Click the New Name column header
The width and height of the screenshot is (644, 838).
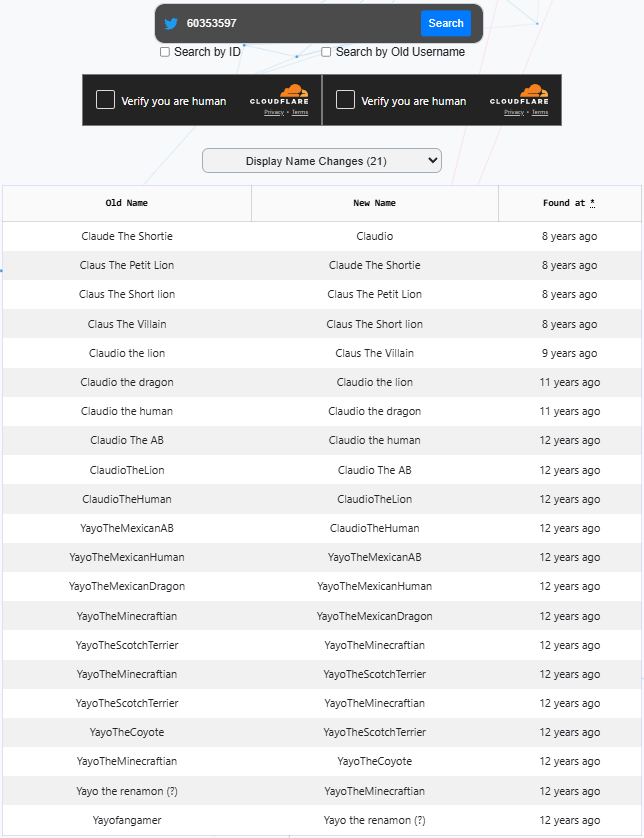pyautogui.click(x=375, y=203)
